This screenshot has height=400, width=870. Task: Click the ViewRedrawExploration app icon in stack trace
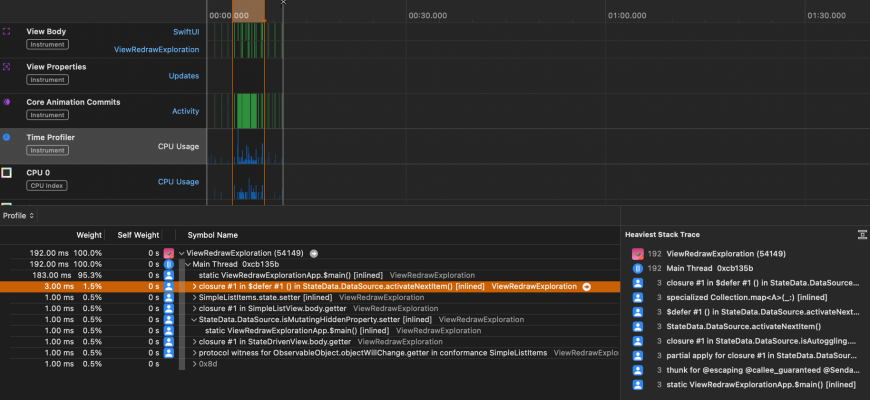point(635,254)
